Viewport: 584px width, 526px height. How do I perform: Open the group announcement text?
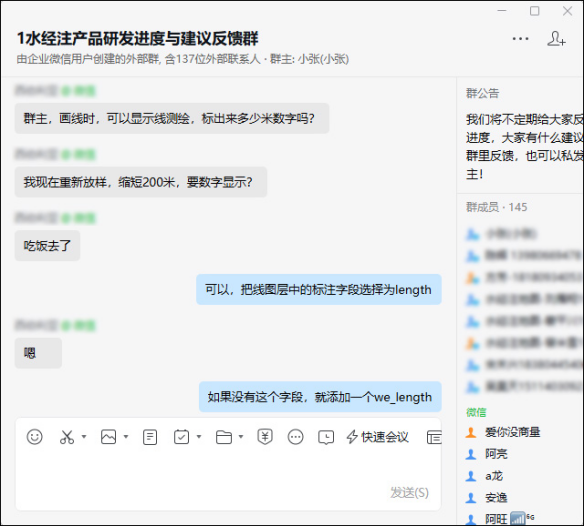coord(524,147)
